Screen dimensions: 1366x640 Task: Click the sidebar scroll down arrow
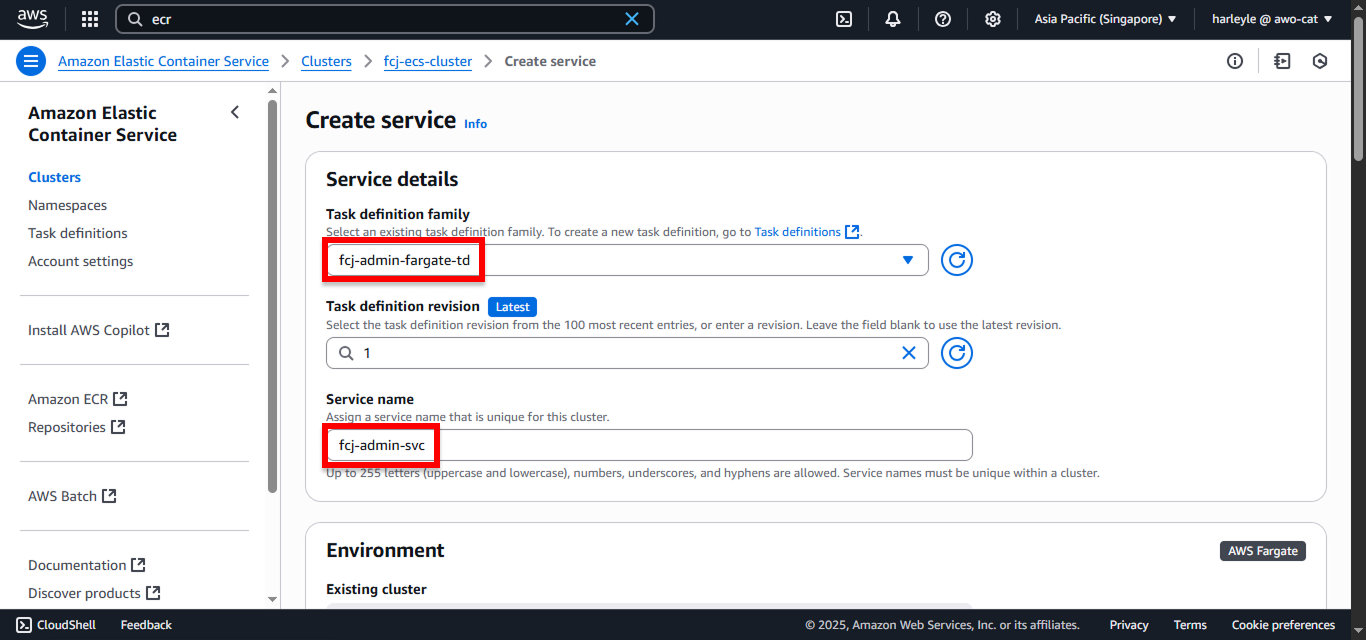pyautogui.click(x=272, y=598)
